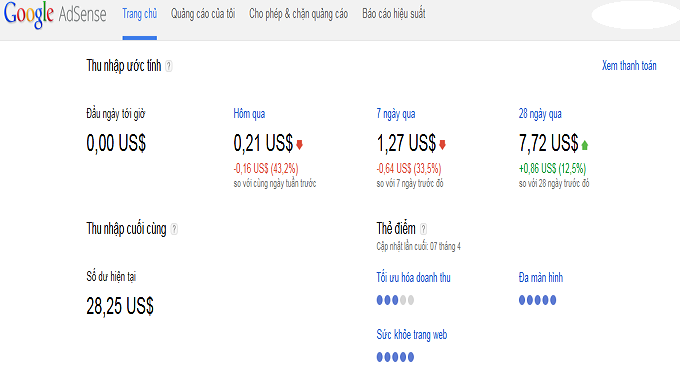Click the Đa màn hình score dots
The height and width of the screenshot is (367, 680).
[537, 300]
